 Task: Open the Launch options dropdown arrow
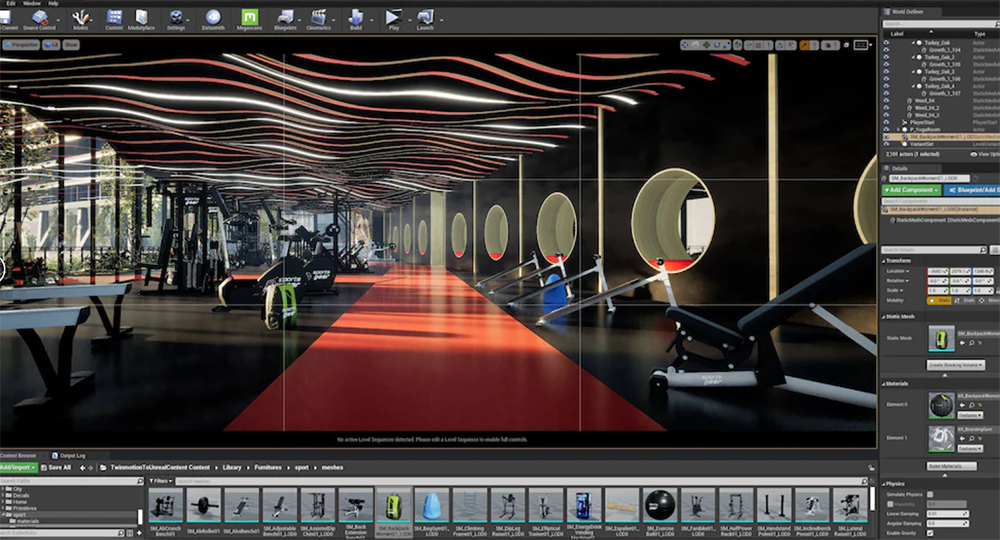[x=440, y=20]
